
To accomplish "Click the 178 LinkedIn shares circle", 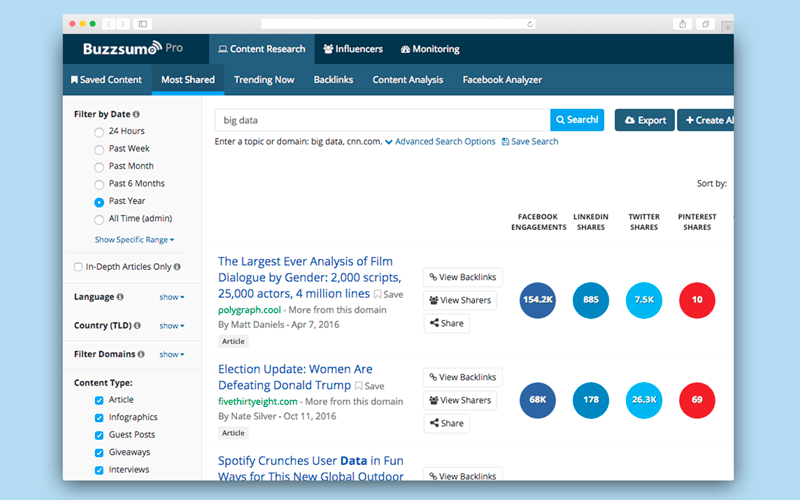I will point(591,400).
